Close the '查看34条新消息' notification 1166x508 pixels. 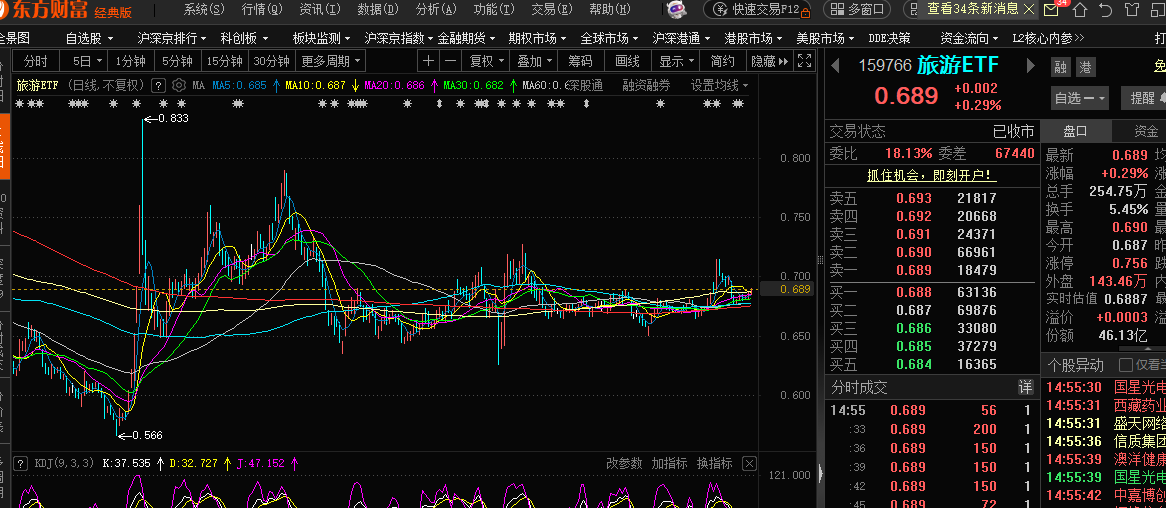[1028, 9]
